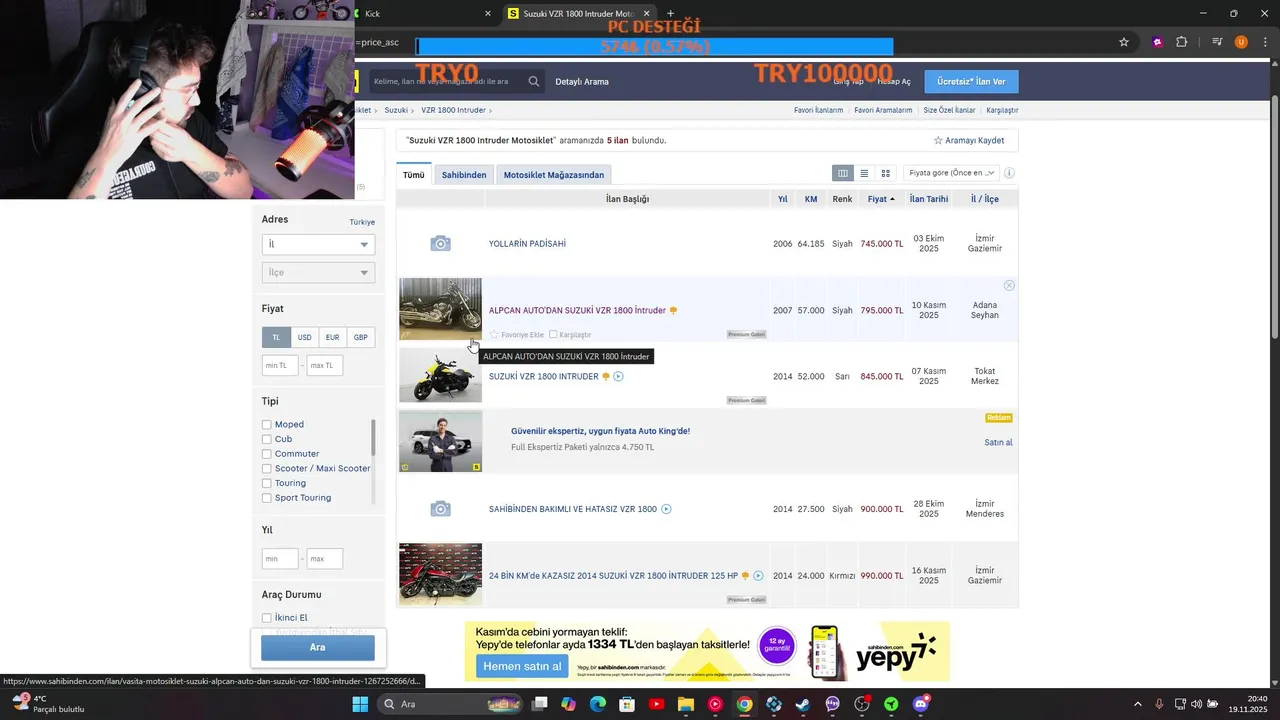The width and height of the screenshot is (1280, 720).
Task: Select EUR currency toggle
Action: [332, 337]
